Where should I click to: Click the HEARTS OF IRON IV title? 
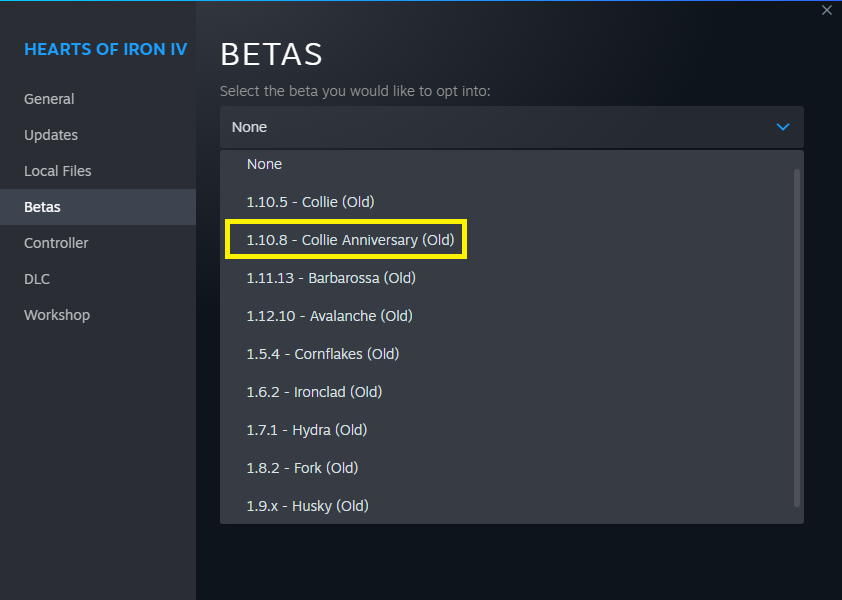[x=105, y=48]
